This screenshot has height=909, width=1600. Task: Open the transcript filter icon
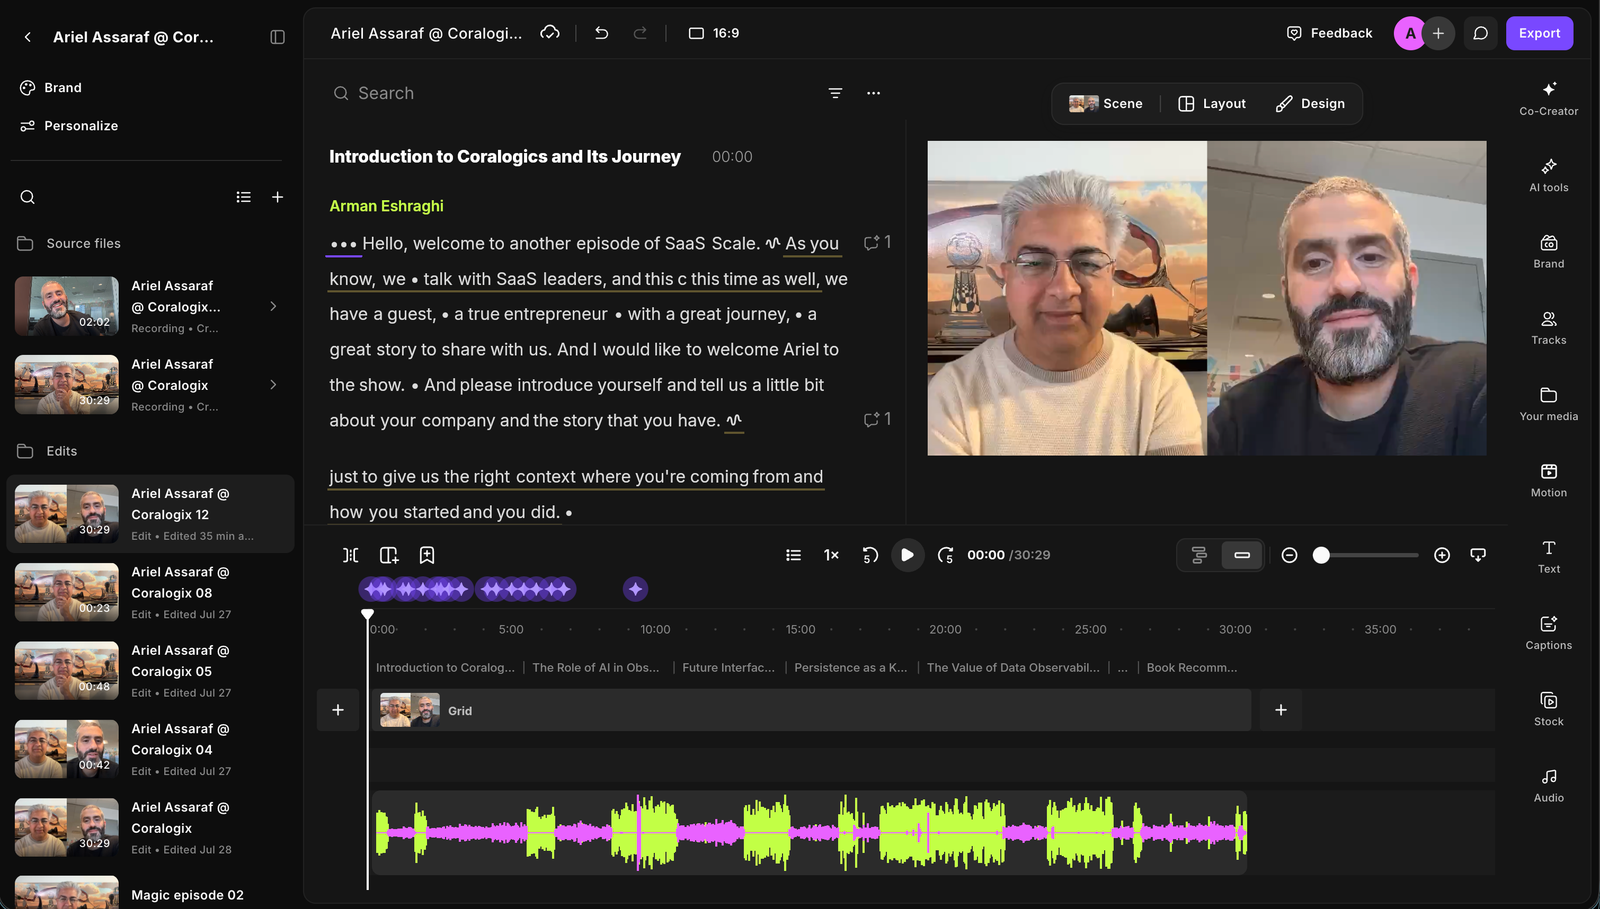(835, 93)
